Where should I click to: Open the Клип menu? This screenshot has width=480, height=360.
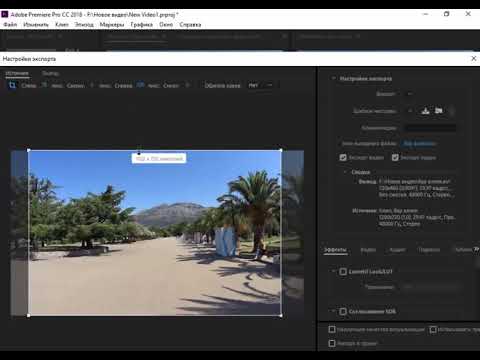point(62,24)
